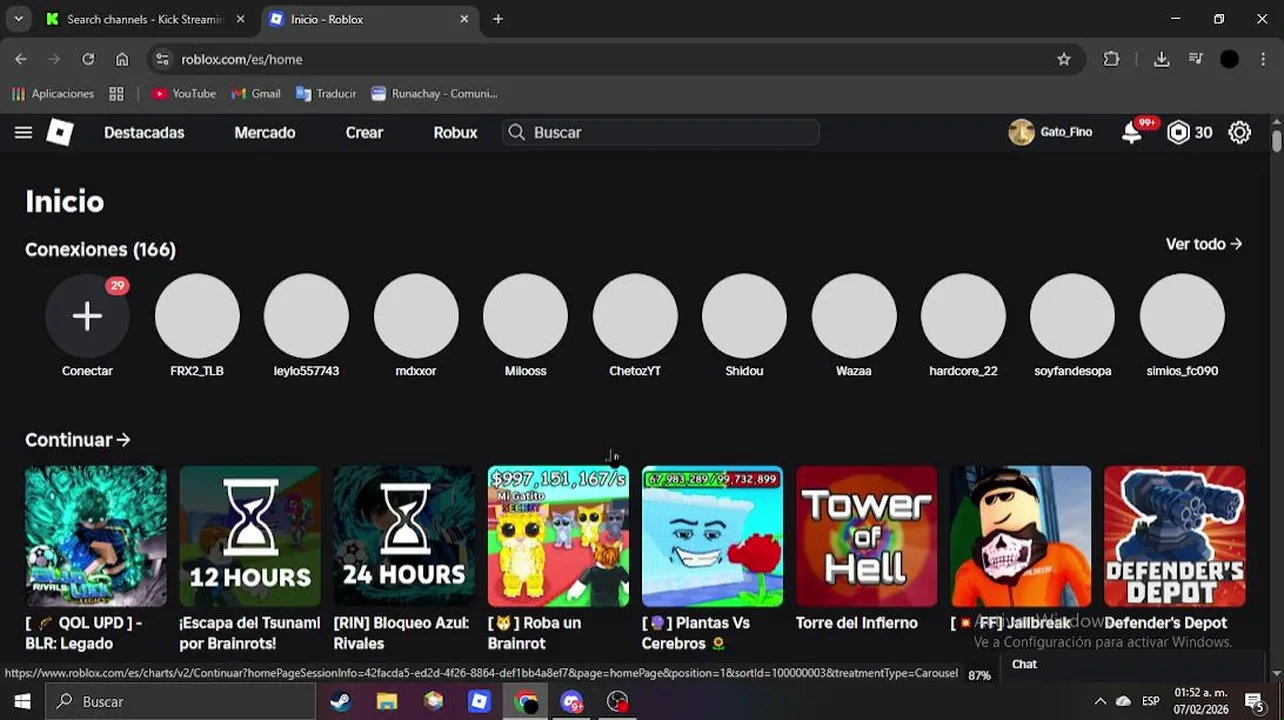The width and height of the screenshot is (1284, 720).
Task: Close the Kick search channels tab
Action: pos(240,19)
